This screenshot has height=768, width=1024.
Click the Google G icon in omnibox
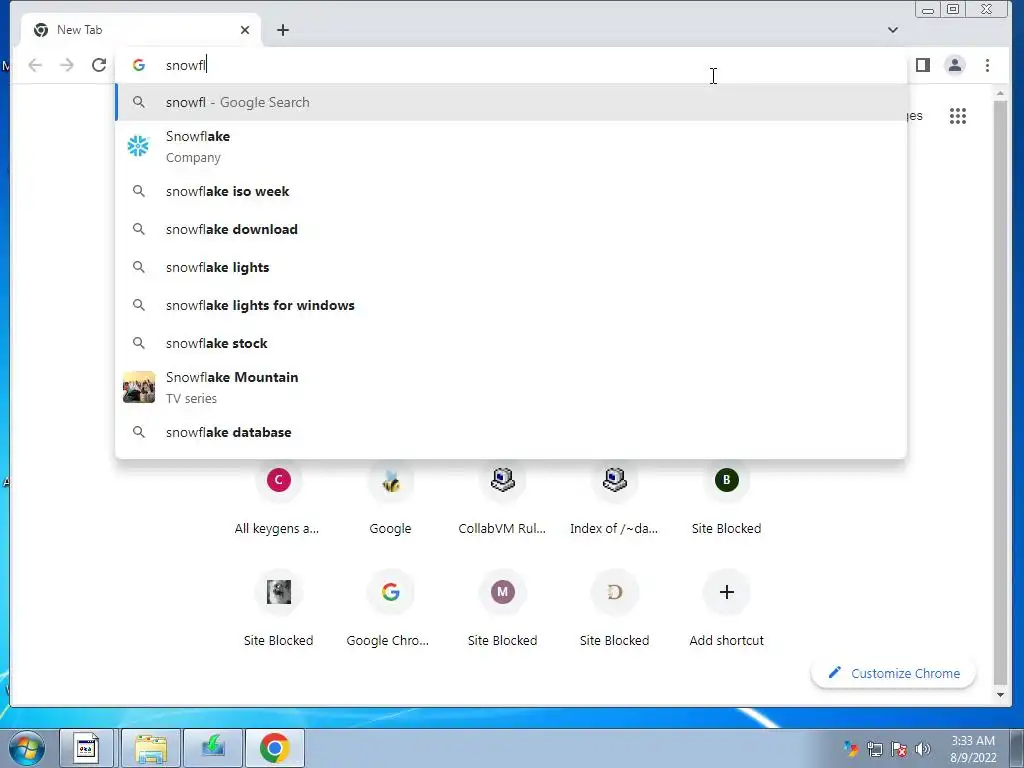(x=138, y=65)
